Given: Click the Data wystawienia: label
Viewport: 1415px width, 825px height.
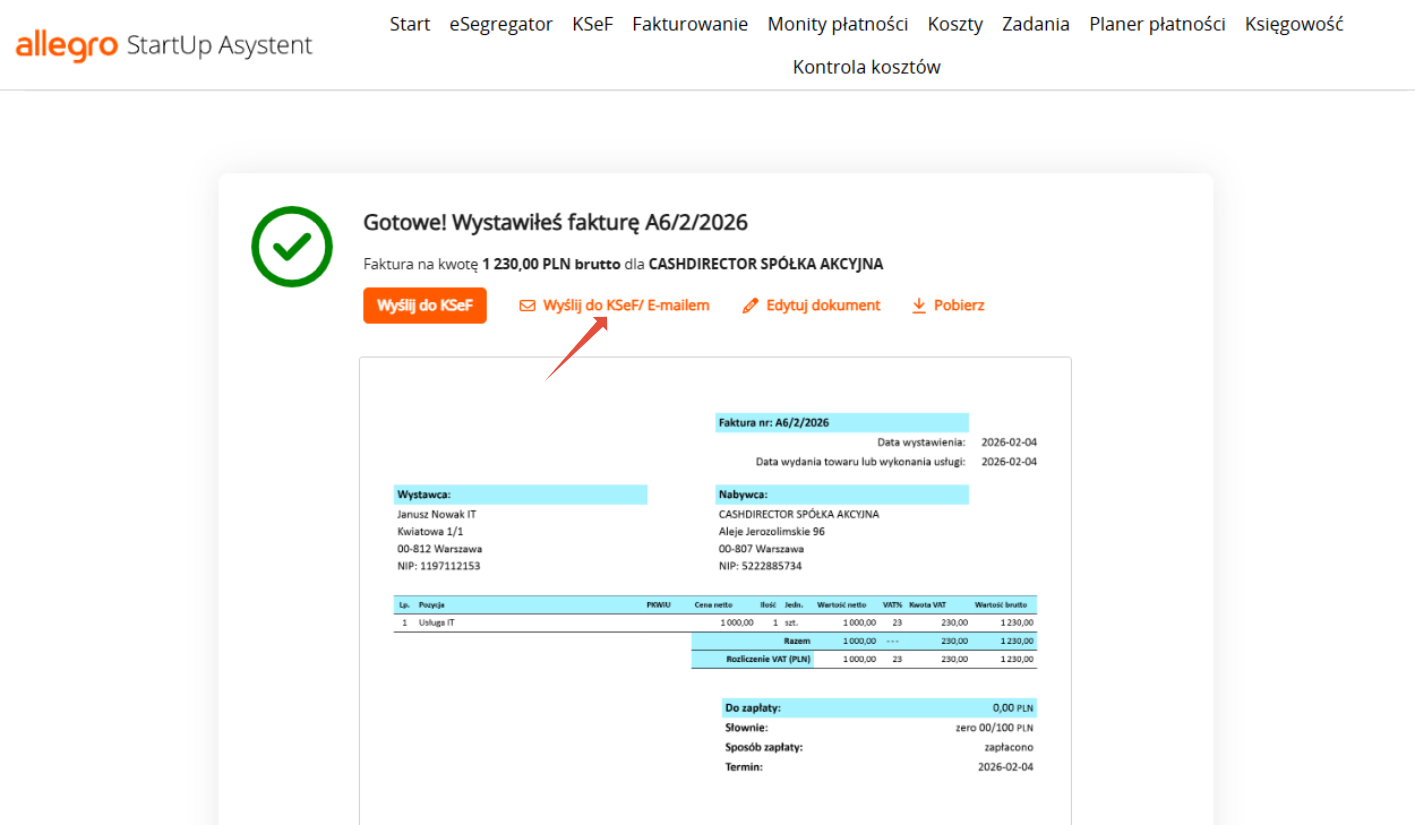Looking at the screenshot, I should click(921, 442).
